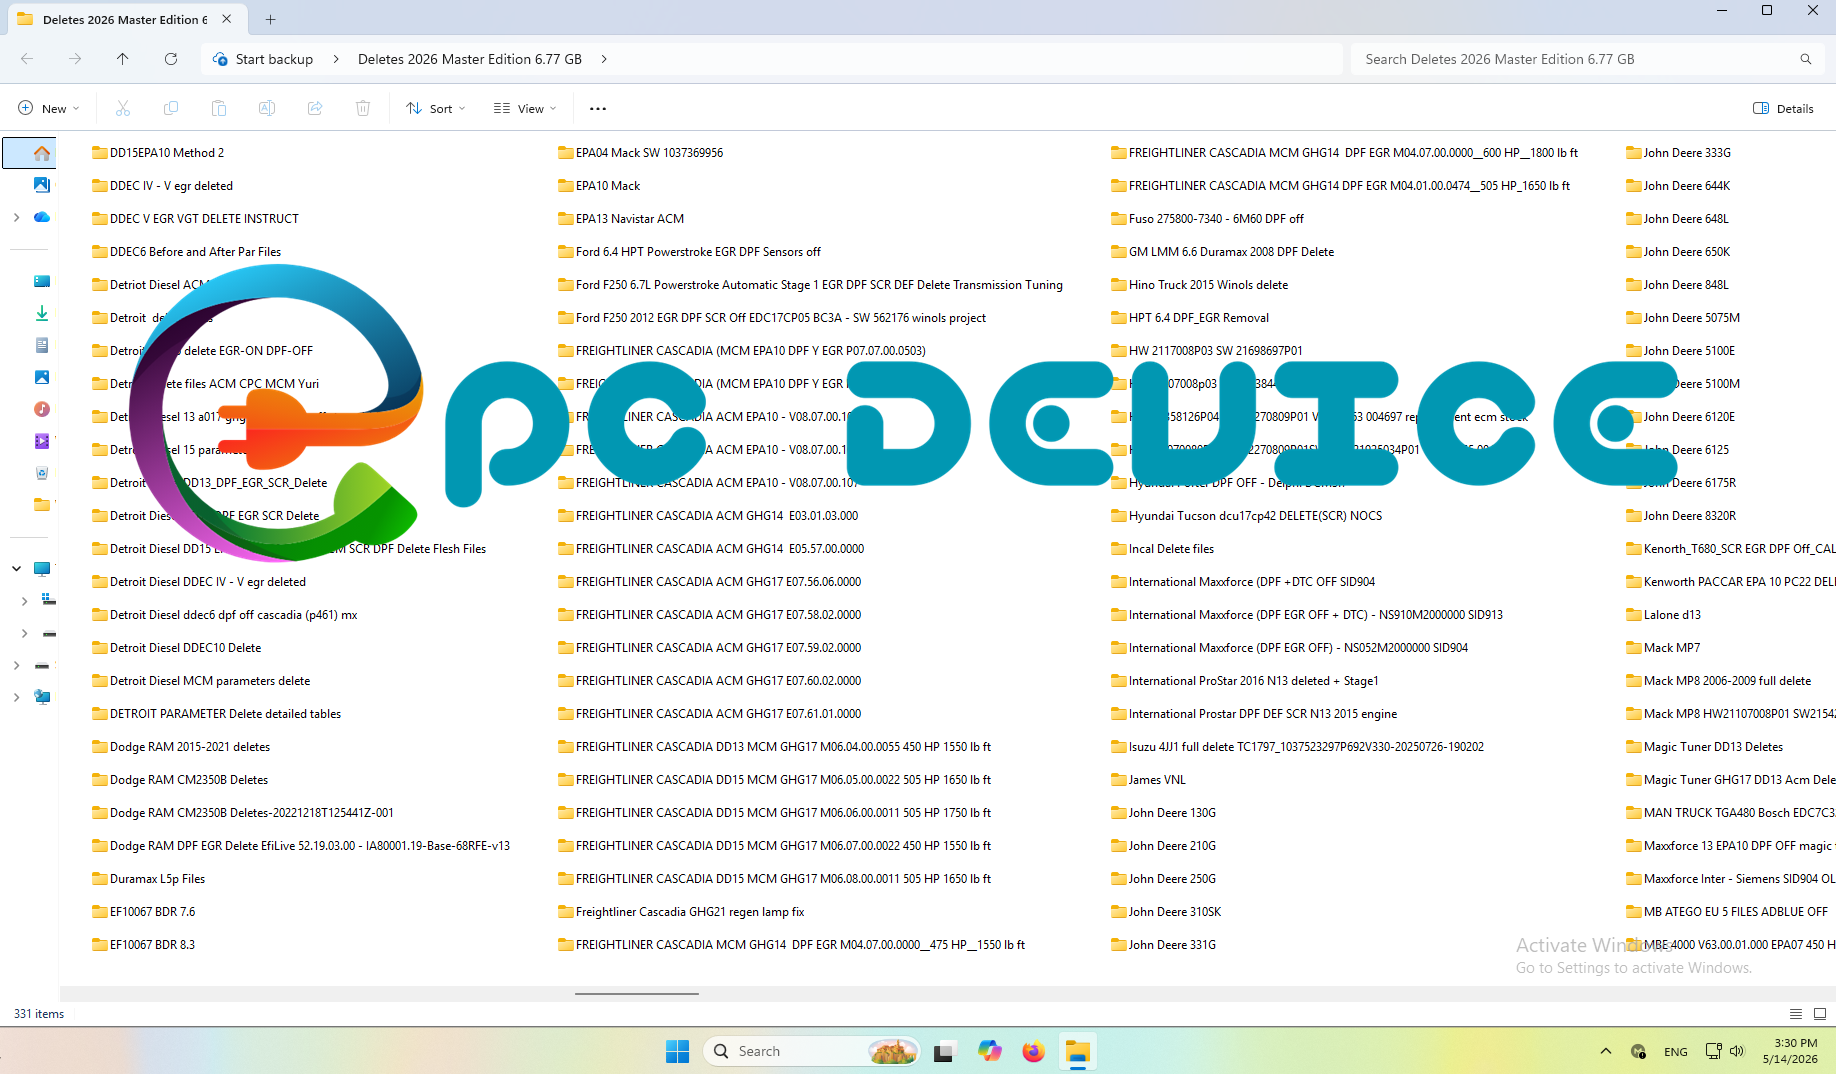Open Home in the navigation pane
1836x1074 pixels.
[x=41, y=153]
